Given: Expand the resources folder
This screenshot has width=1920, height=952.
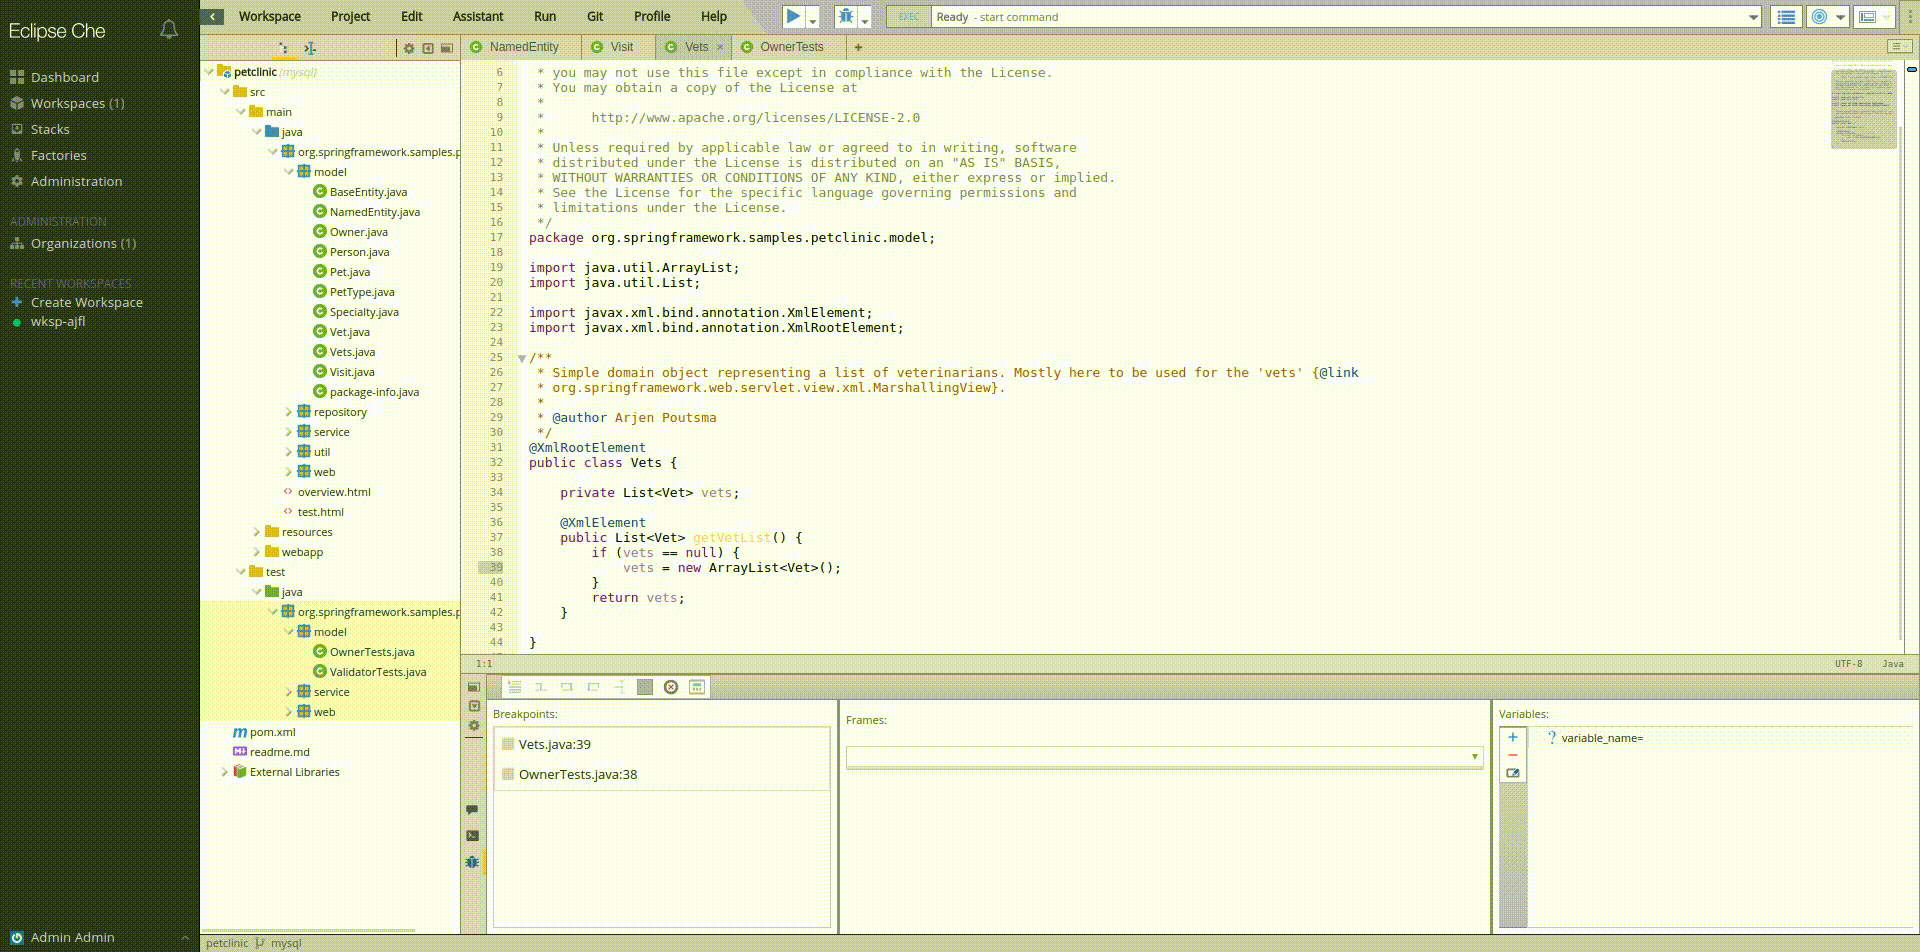Looking at the screenshot, I should pyautogui.click(x=256, y=532).
